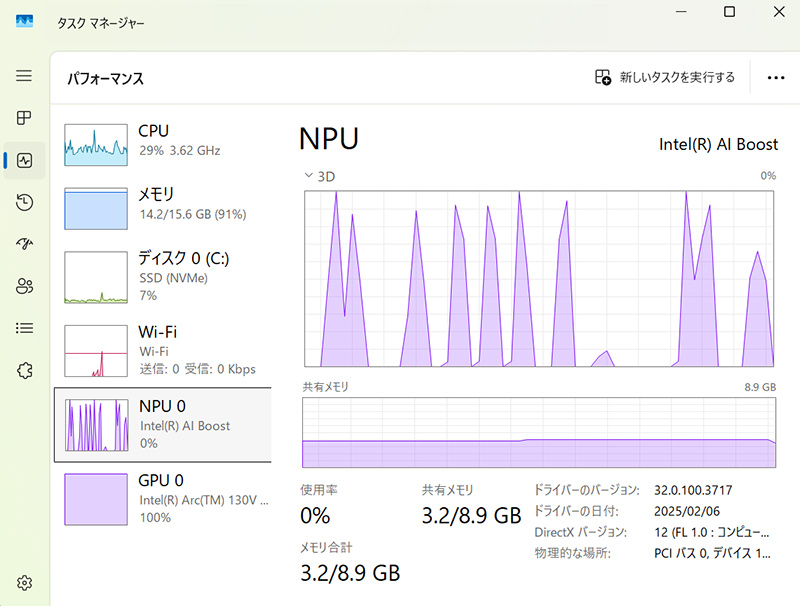Screen dimensions: 800x606
Task: Open the Details page icon
Action: point(24,328)
